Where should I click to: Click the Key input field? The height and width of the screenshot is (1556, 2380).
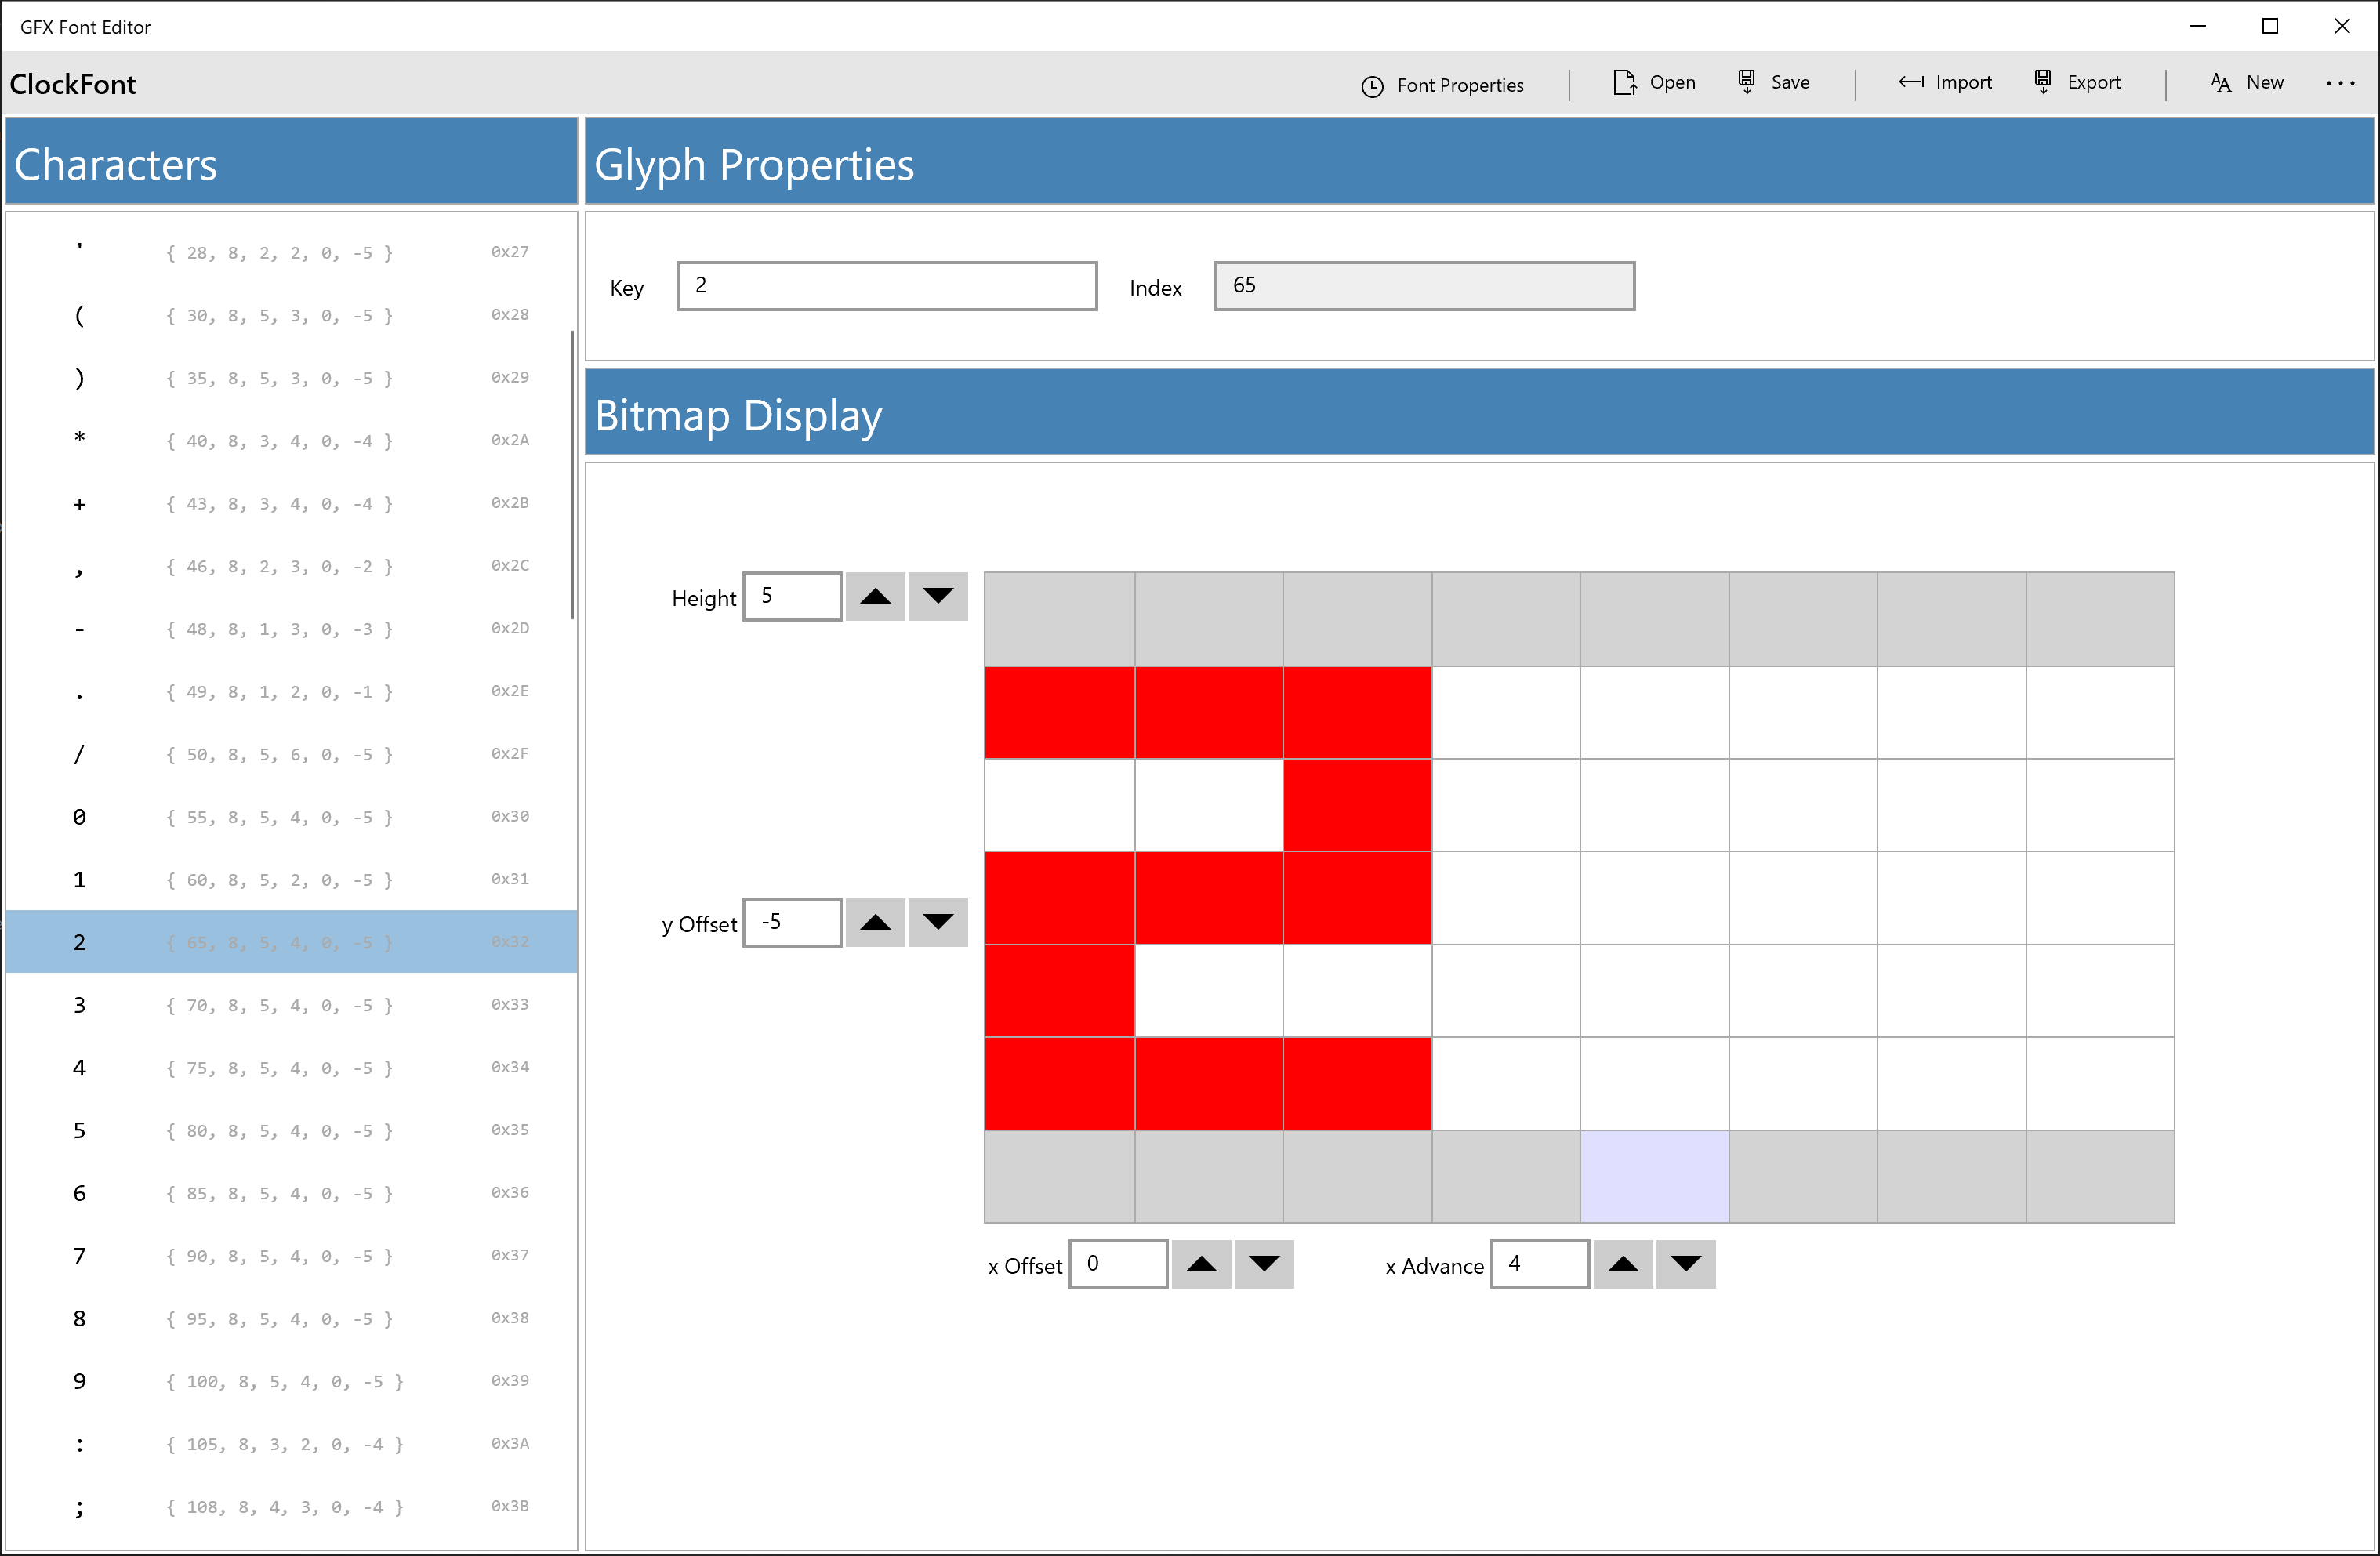(x=886, y=286)
